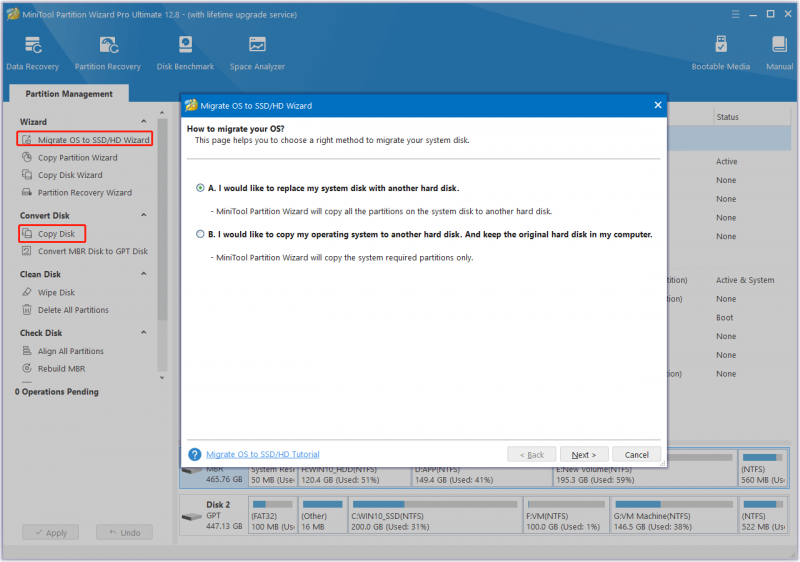Viewport: 800px width, 562px height.
Task: Open Disk Benchmark
Action: pos(185,54)
